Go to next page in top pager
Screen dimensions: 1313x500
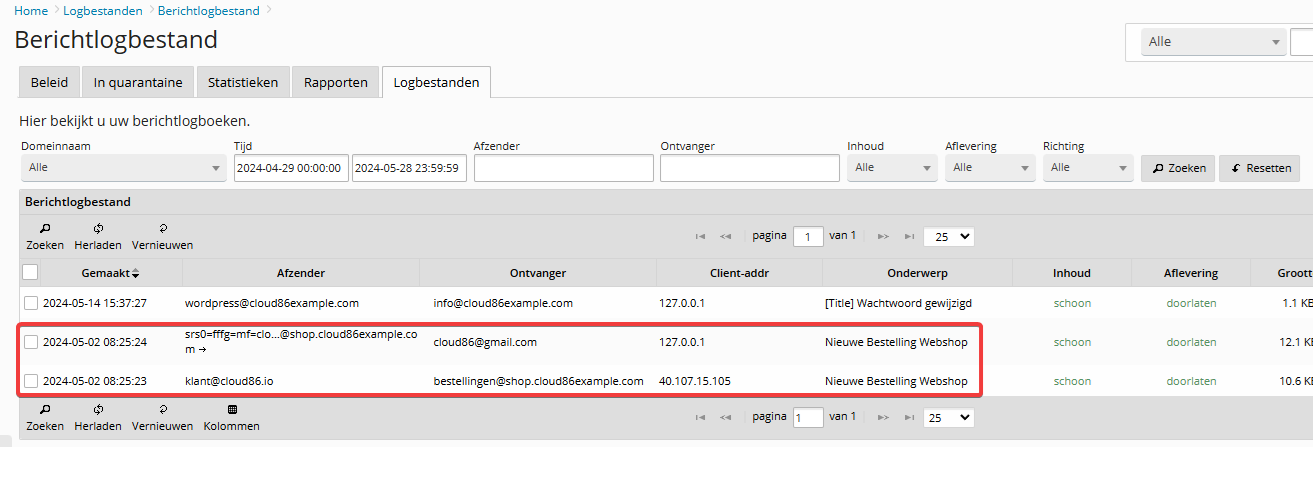883,237
